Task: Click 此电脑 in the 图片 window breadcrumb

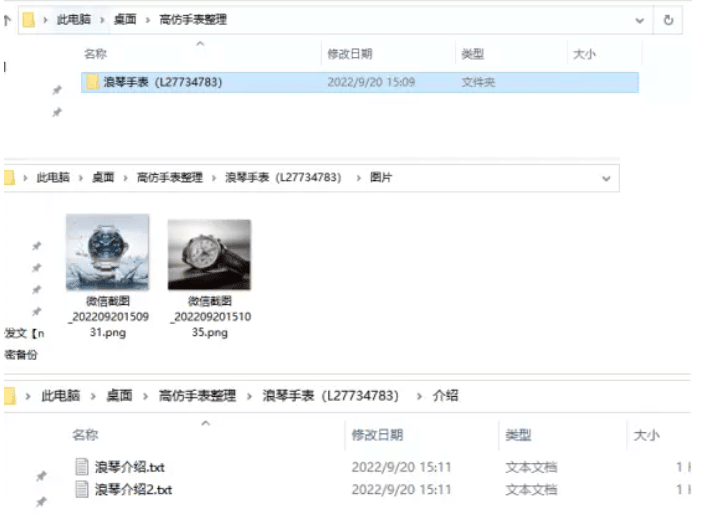Action: [x=53, y=178]
